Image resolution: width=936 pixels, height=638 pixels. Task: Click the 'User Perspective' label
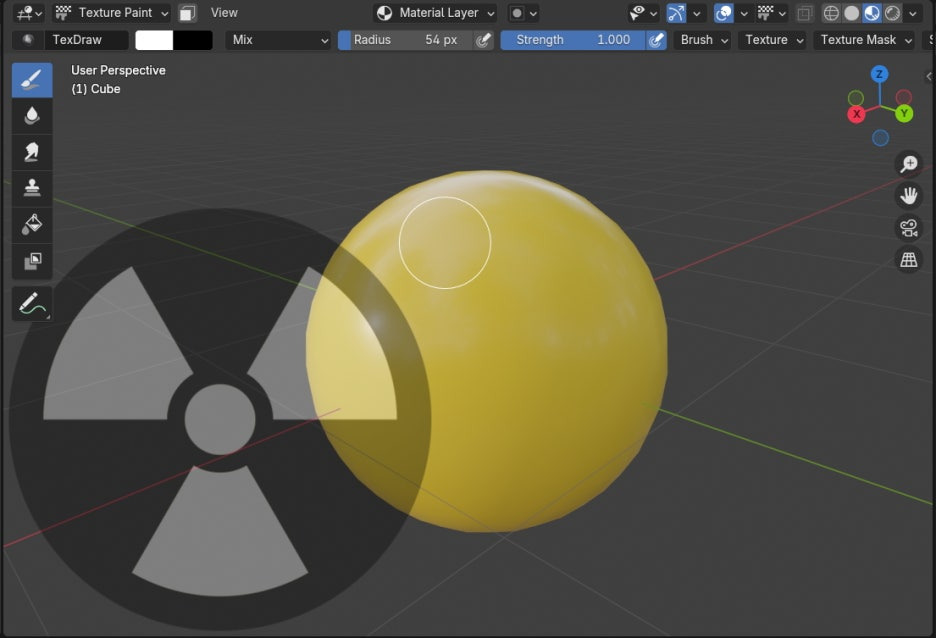click(118, 70)
